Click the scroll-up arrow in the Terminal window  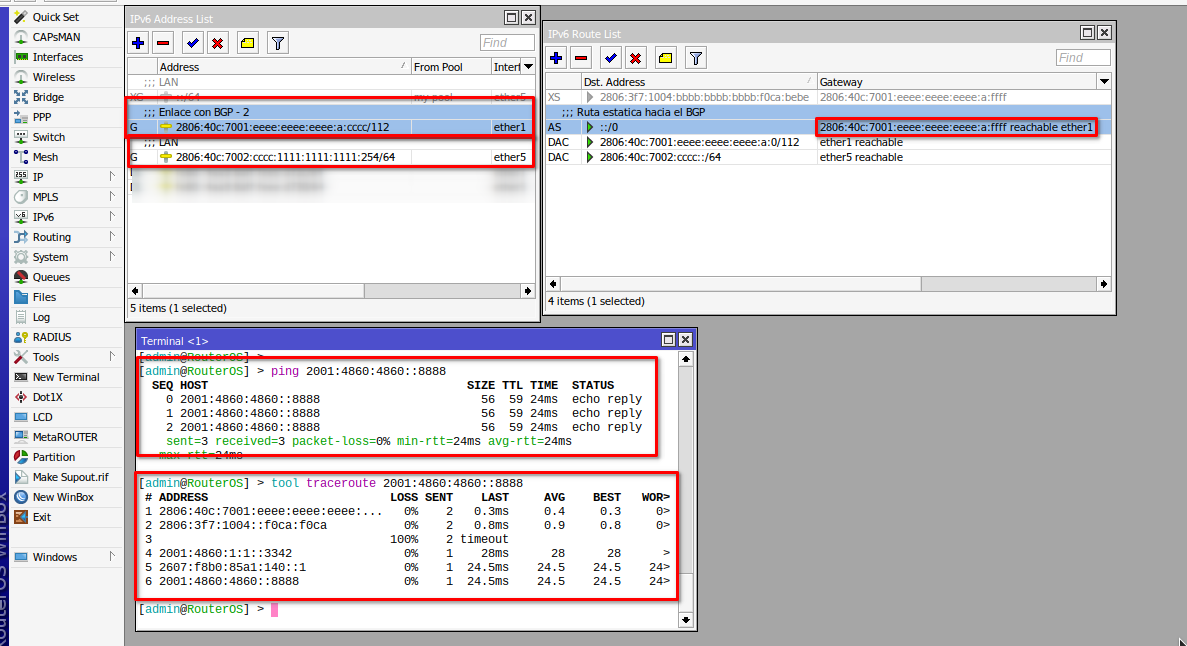pyautogui.click(x=686, y=359)
